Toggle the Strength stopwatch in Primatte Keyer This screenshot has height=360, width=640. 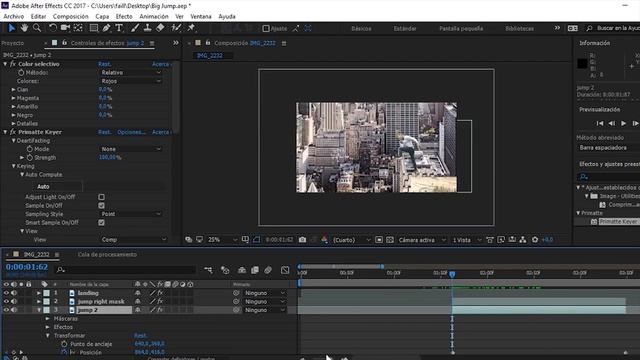pyautogui.click(x=30, y=158)
